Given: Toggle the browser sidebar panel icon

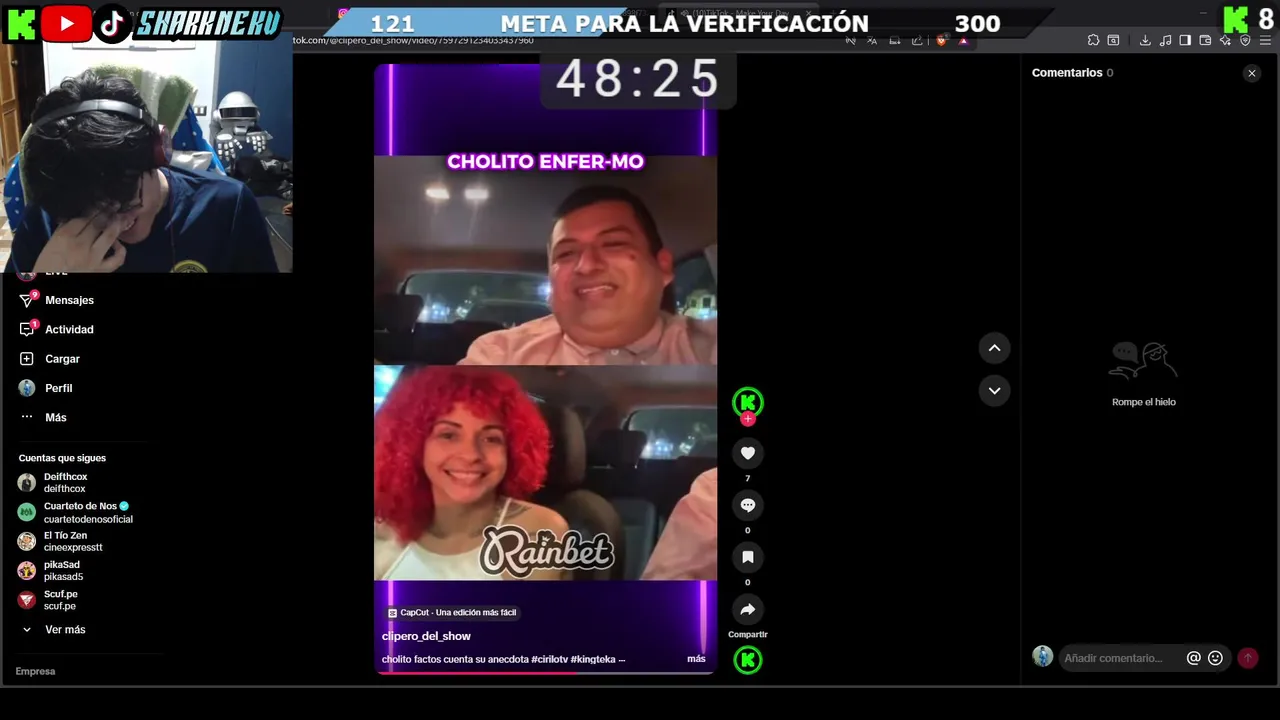Looking at the screenshot, I should click(1185, 40).
